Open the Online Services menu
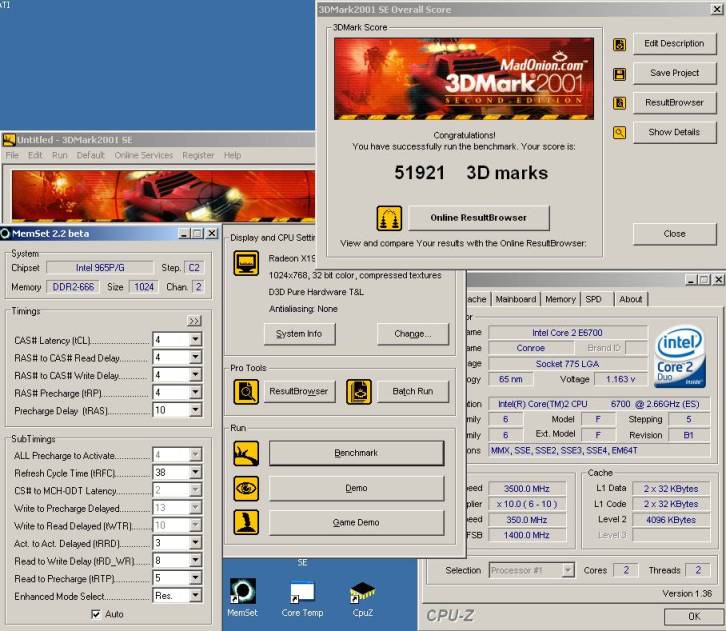 [144, 155]
